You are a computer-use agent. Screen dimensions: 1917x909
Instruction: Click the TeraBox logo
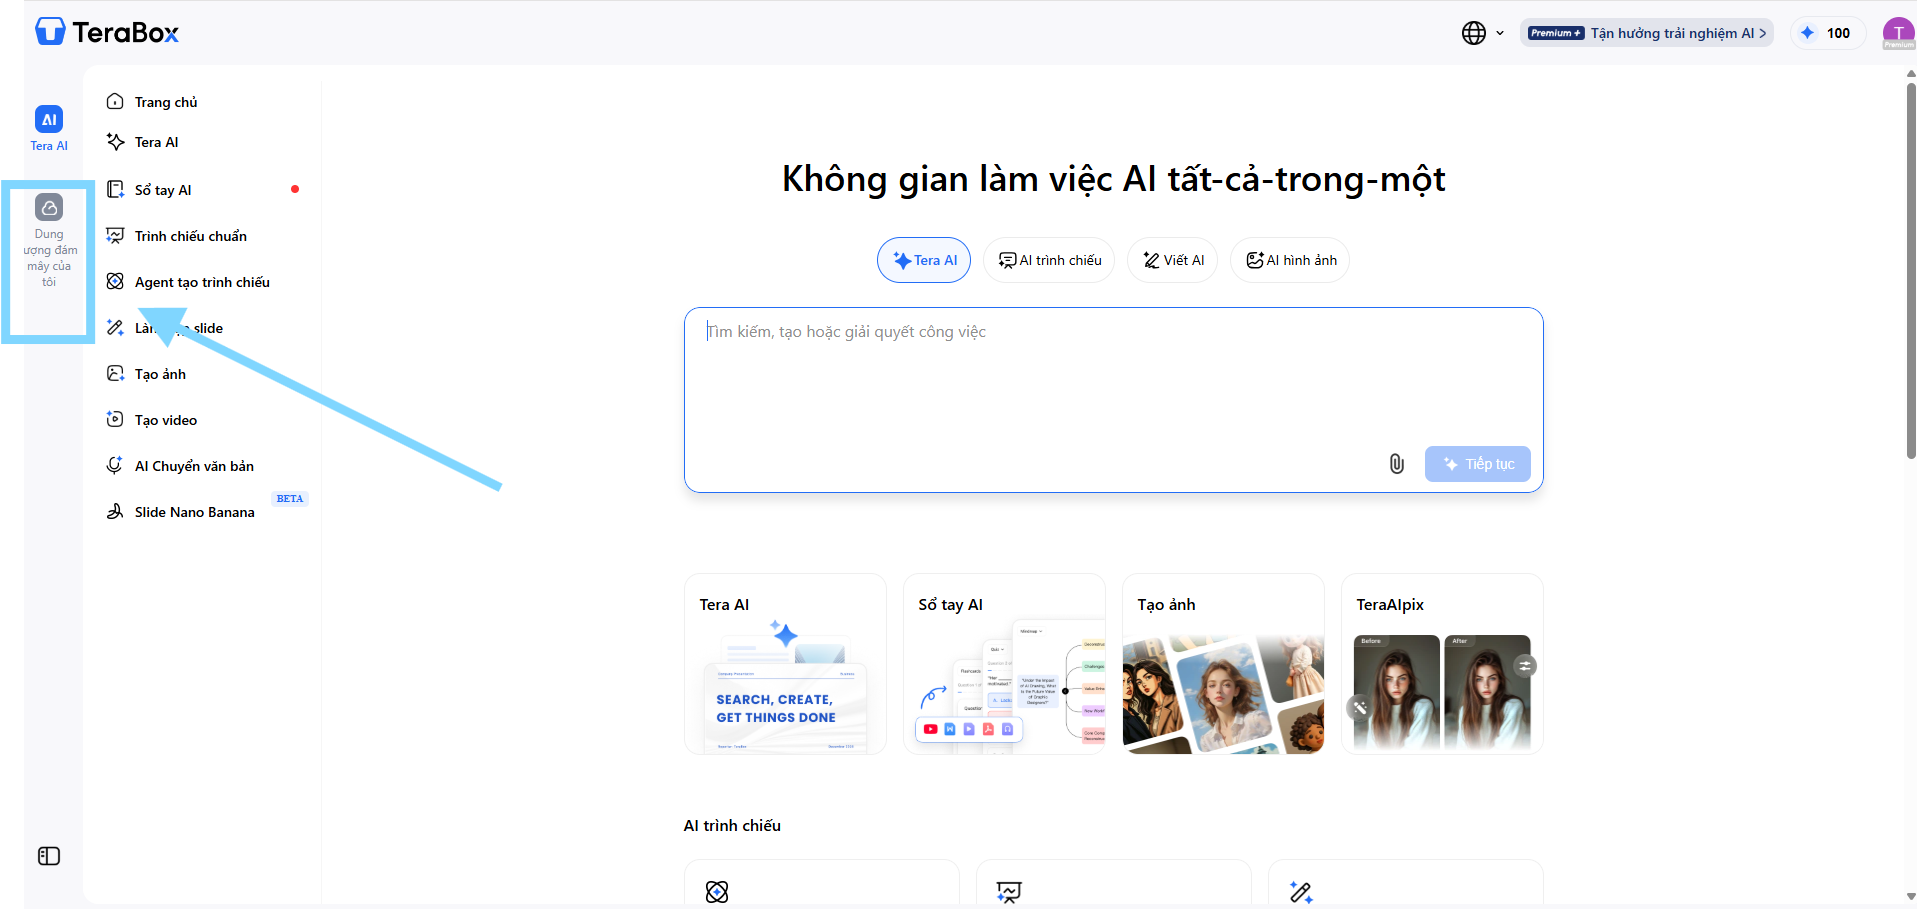click(x=107, y=32)
